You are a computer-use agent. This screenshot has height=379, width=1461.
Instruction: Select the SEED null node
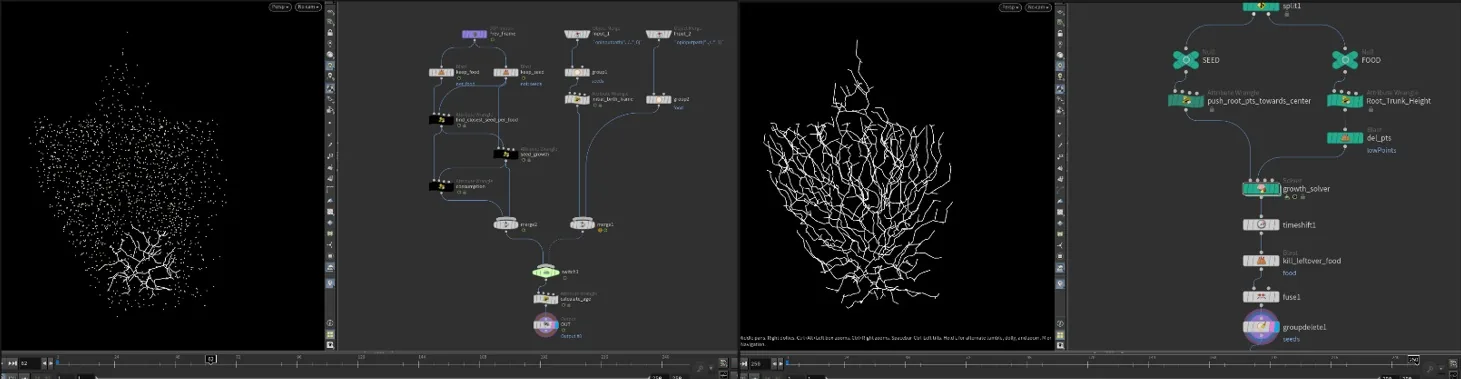(1185, 61)
